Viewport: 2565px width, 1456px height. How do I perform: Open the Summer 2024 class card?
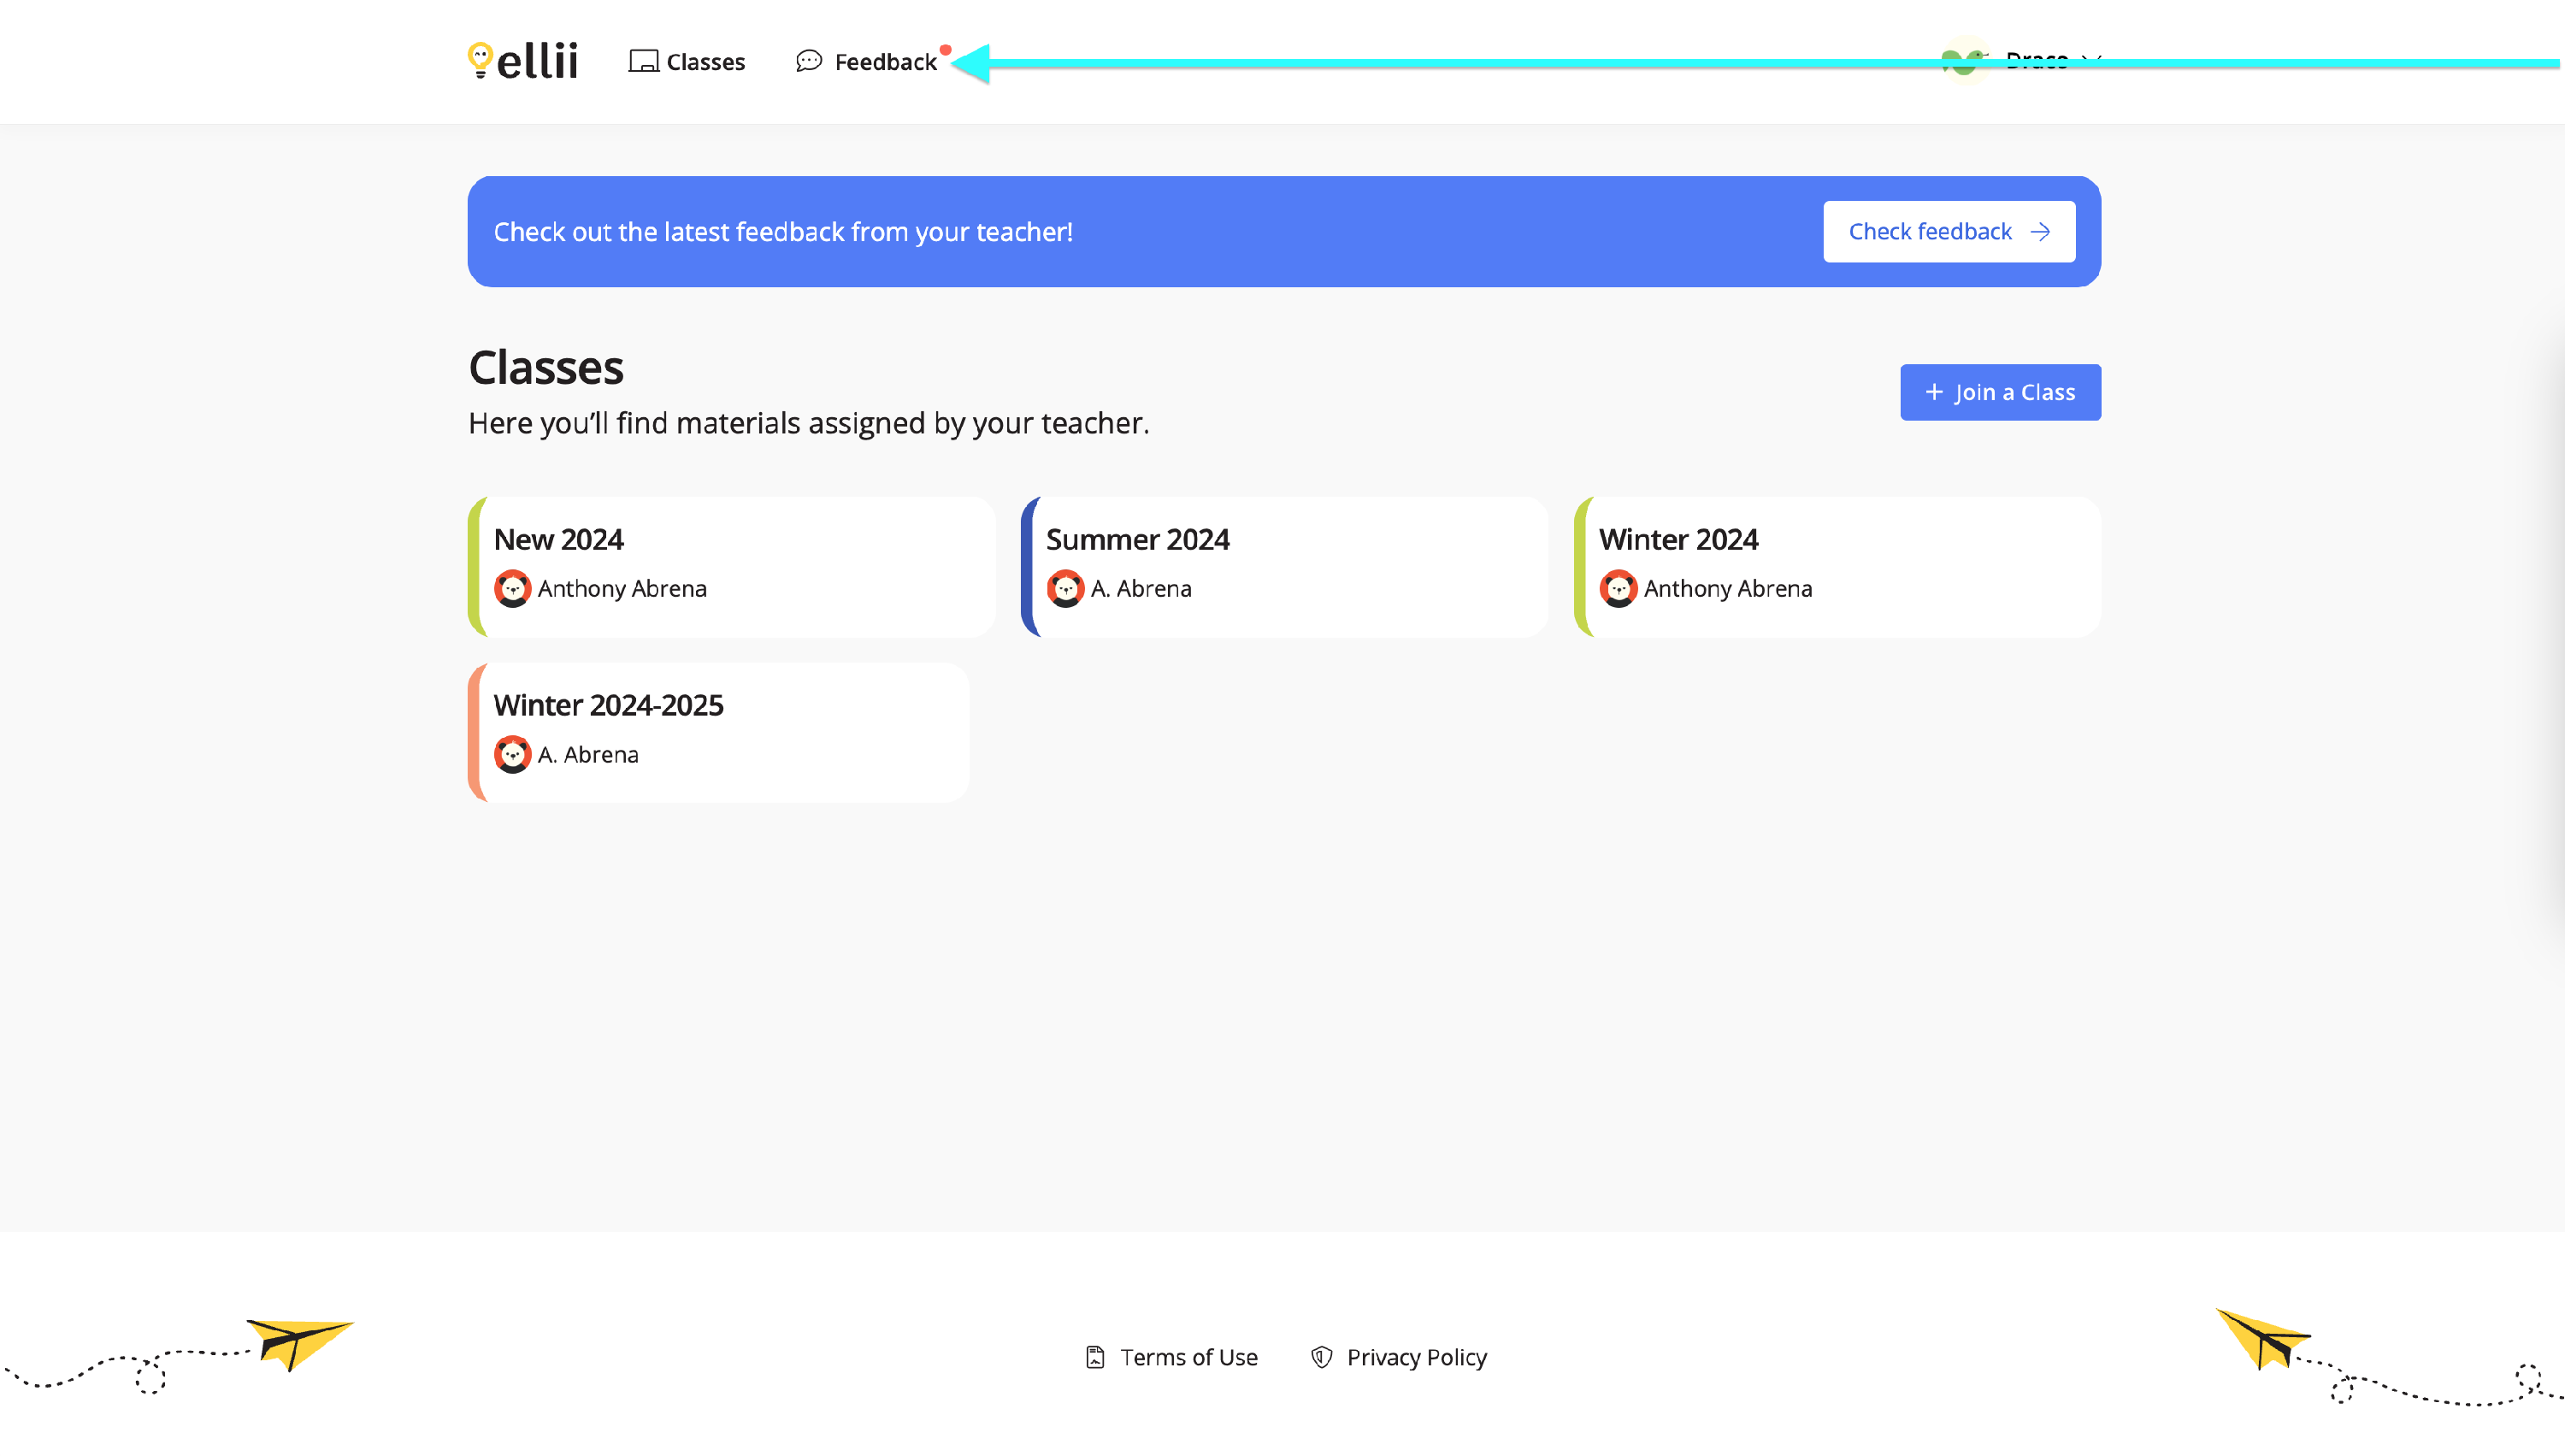point(1285,566)
